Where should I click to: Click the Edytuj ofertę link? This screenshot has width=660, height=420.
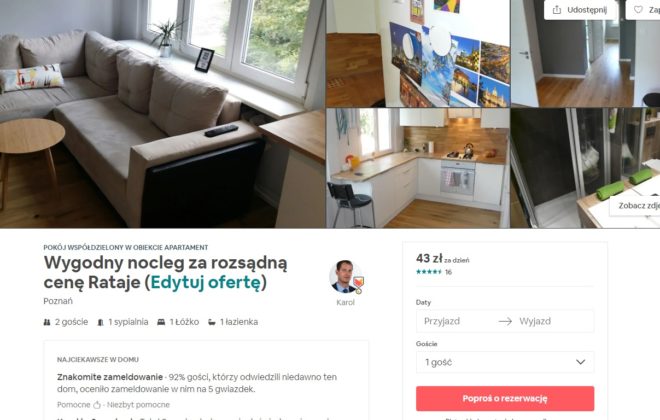point(206,282)
